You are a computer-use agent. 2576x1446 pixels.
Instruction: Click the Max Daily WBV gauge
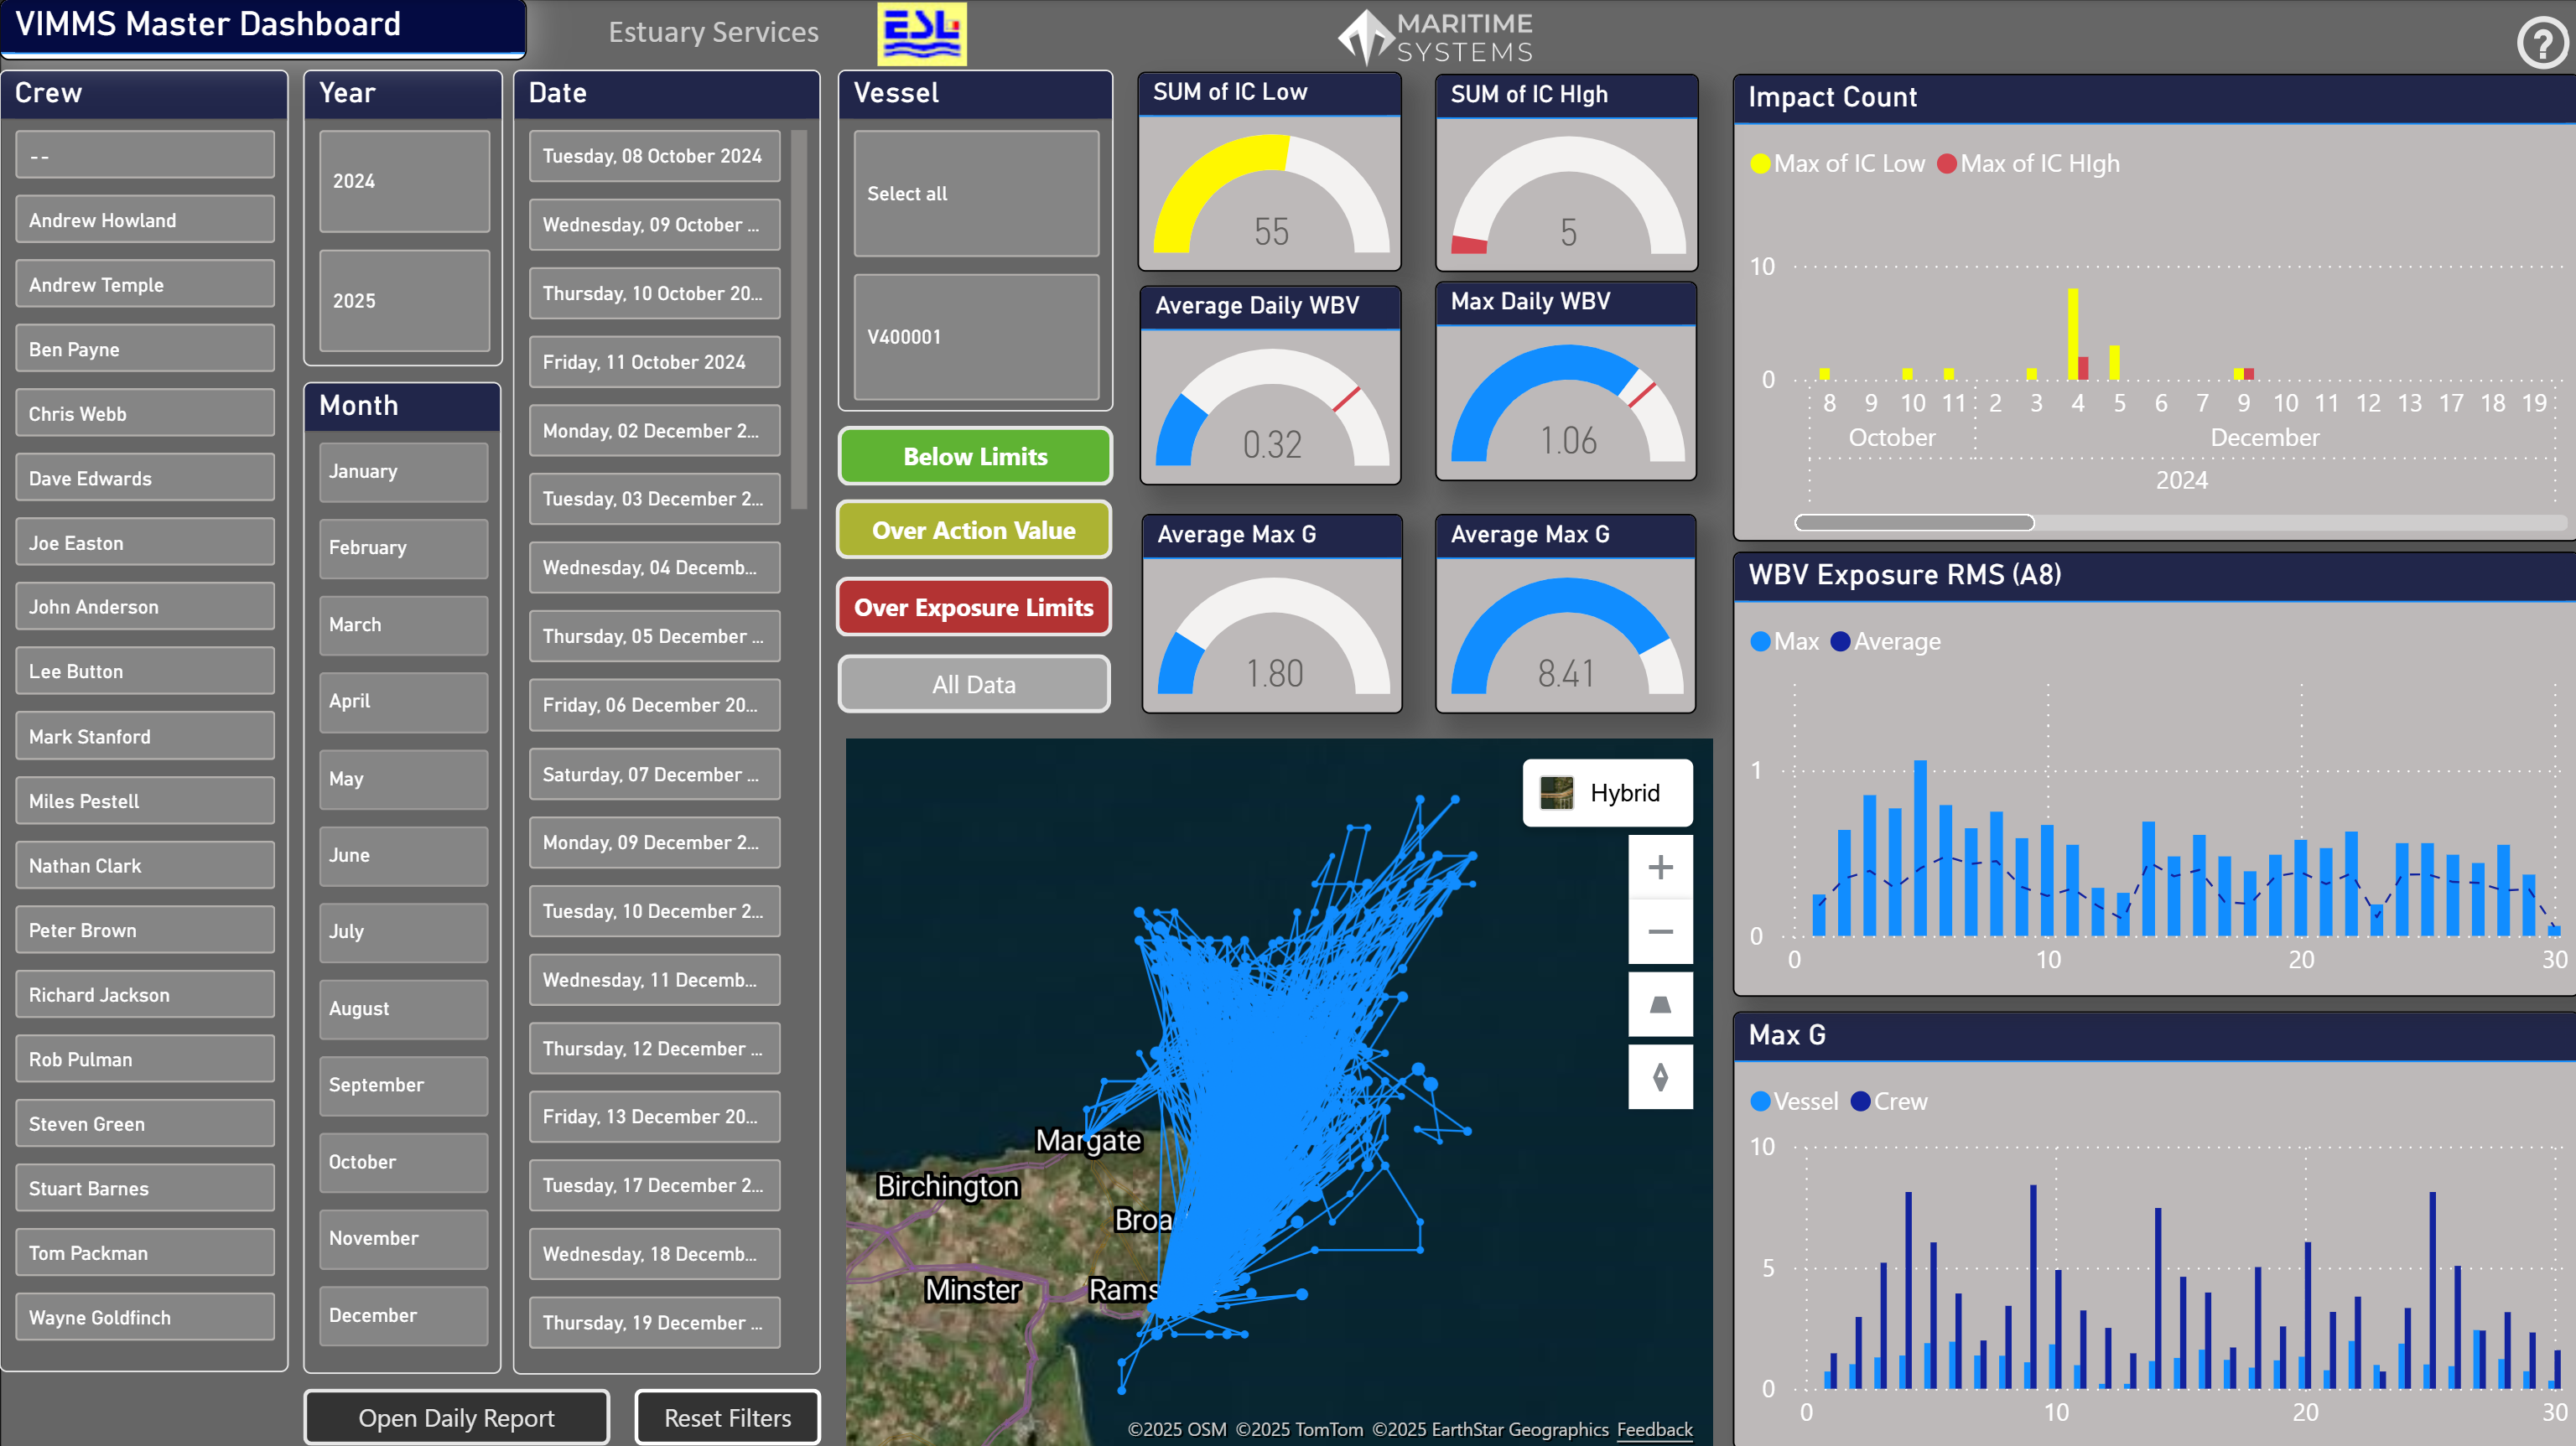pos(1567,403)
